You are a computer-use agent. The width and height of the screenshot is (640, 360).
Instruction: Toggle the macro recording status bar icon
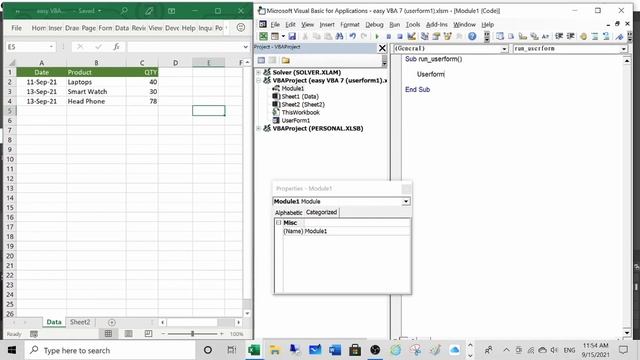coord(34,334)
